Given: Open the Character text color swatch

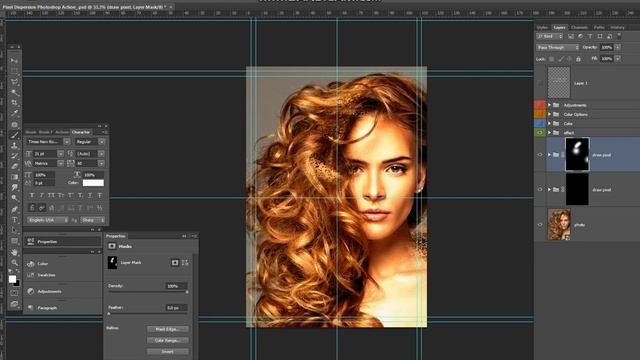Looking at the screenshot, I should 93,183.
